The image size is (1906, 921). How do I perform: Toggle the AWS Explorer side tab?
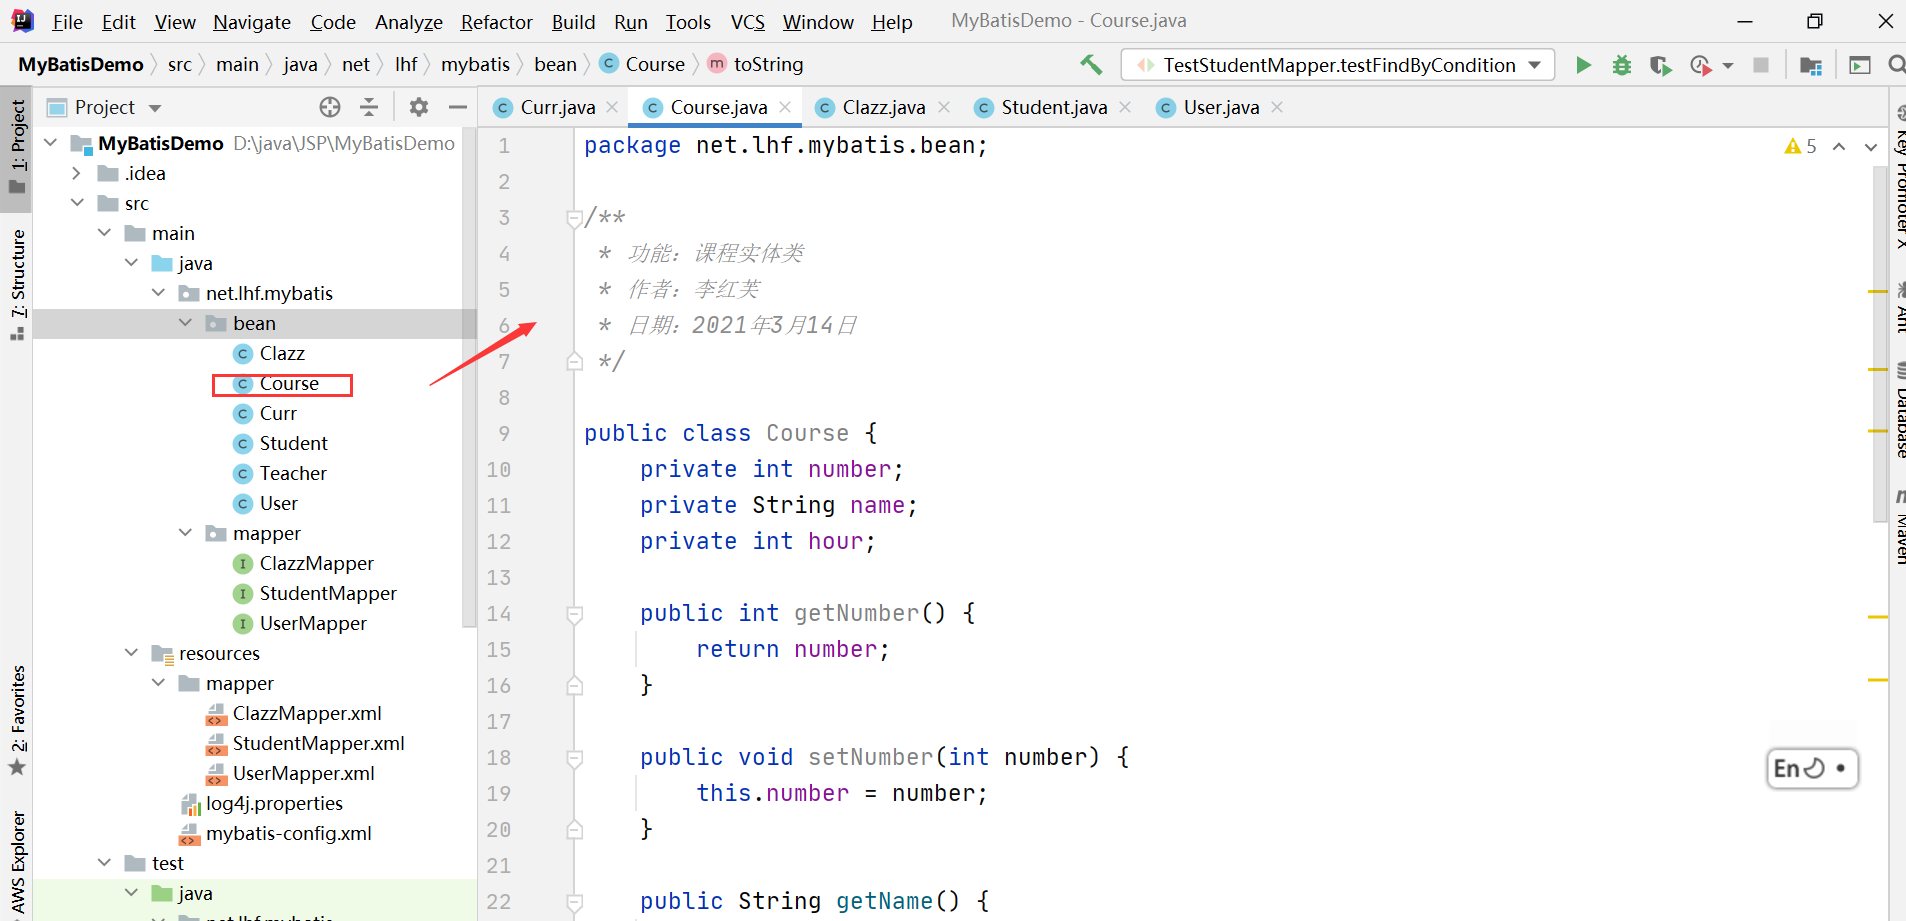(x=17, y=864)
